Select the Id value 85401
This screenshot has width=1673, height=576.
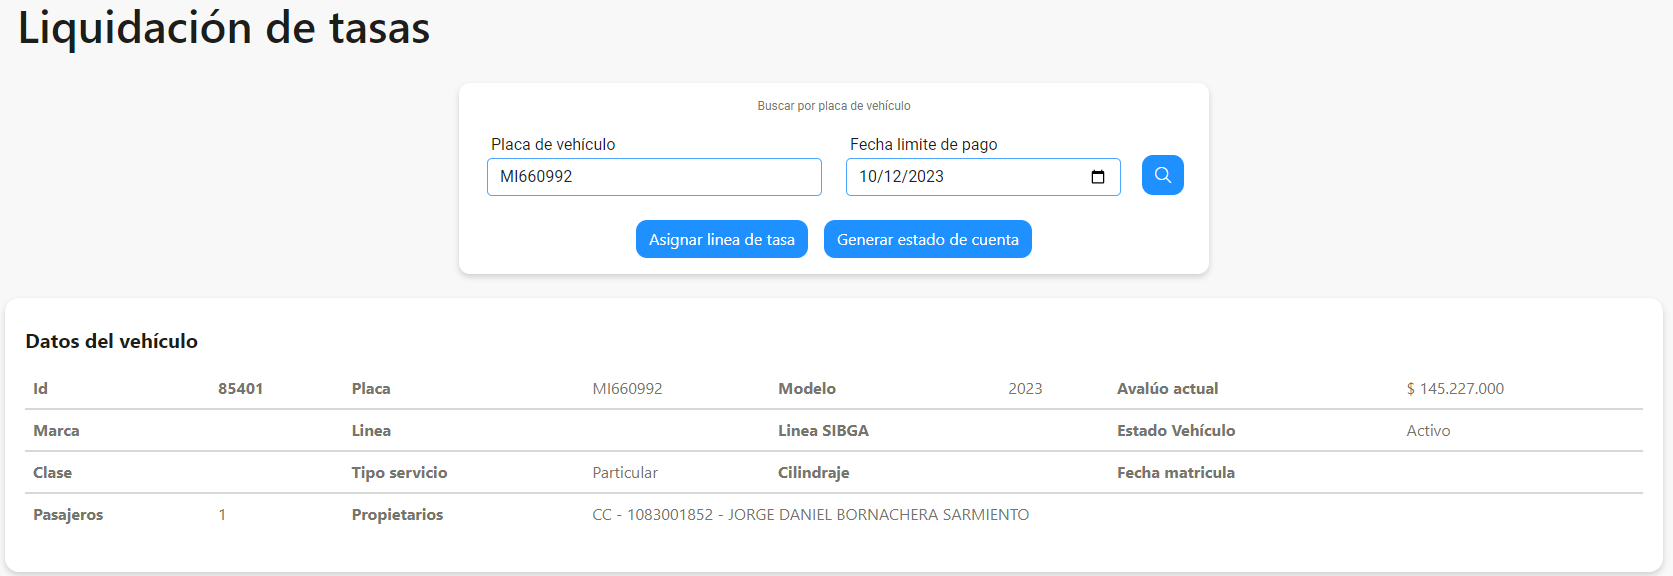tap(241, 389)
